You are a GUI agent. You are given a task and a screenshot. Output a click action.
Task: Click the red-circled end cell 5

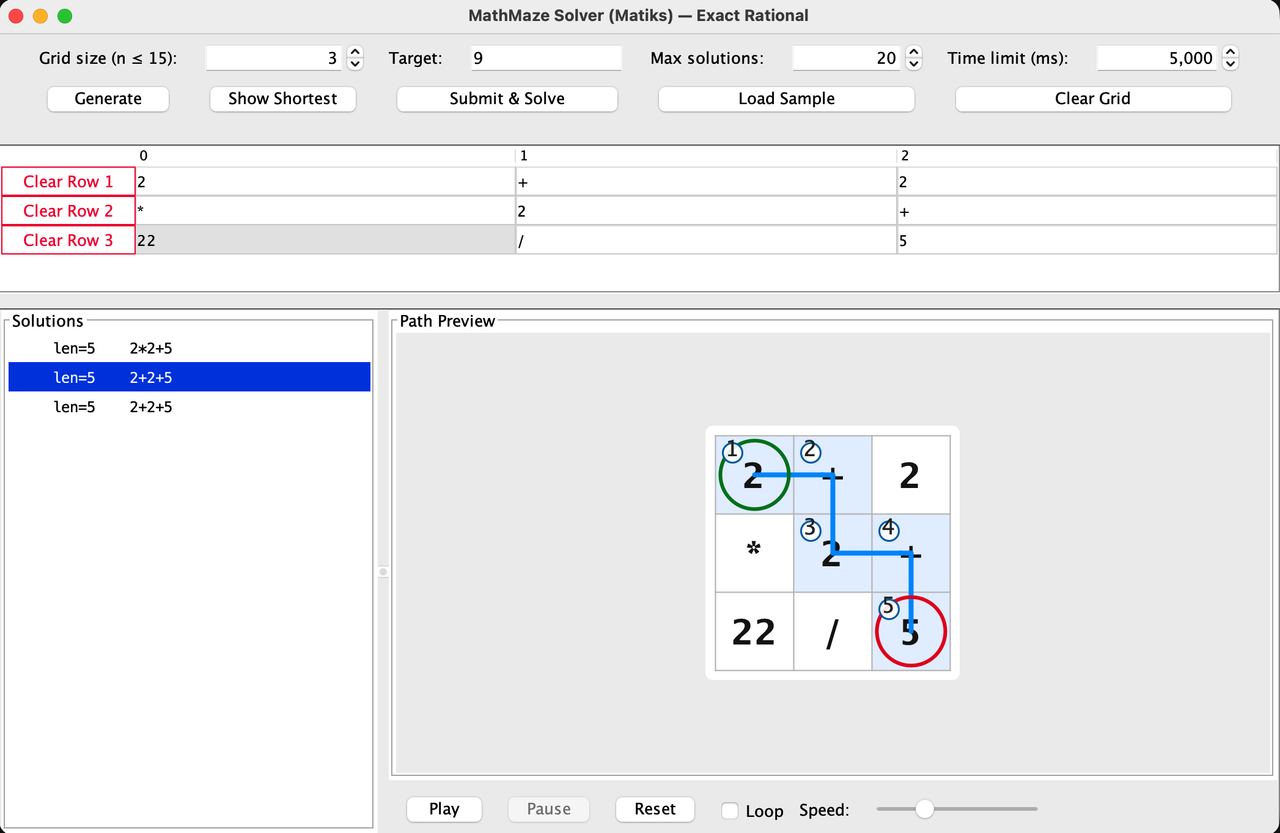click(x=910, y=632)
